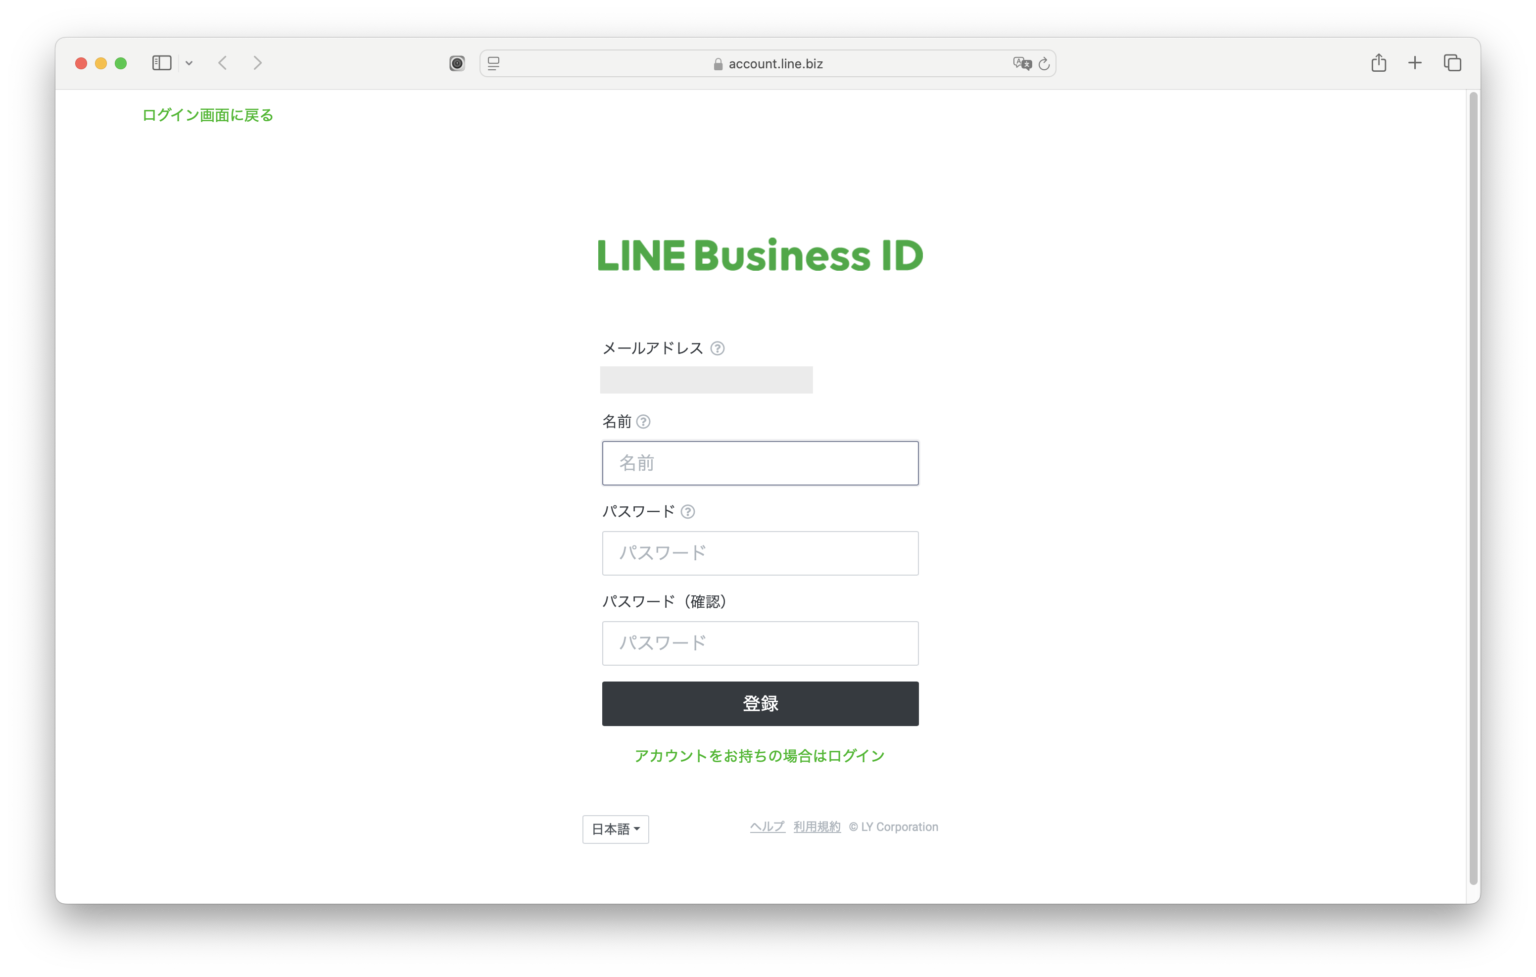Open the ログイン画面に戻る link
Image resolution: width=1536 pixels, height=977 pixels.
pyautogui.click(x=208, y=115)
